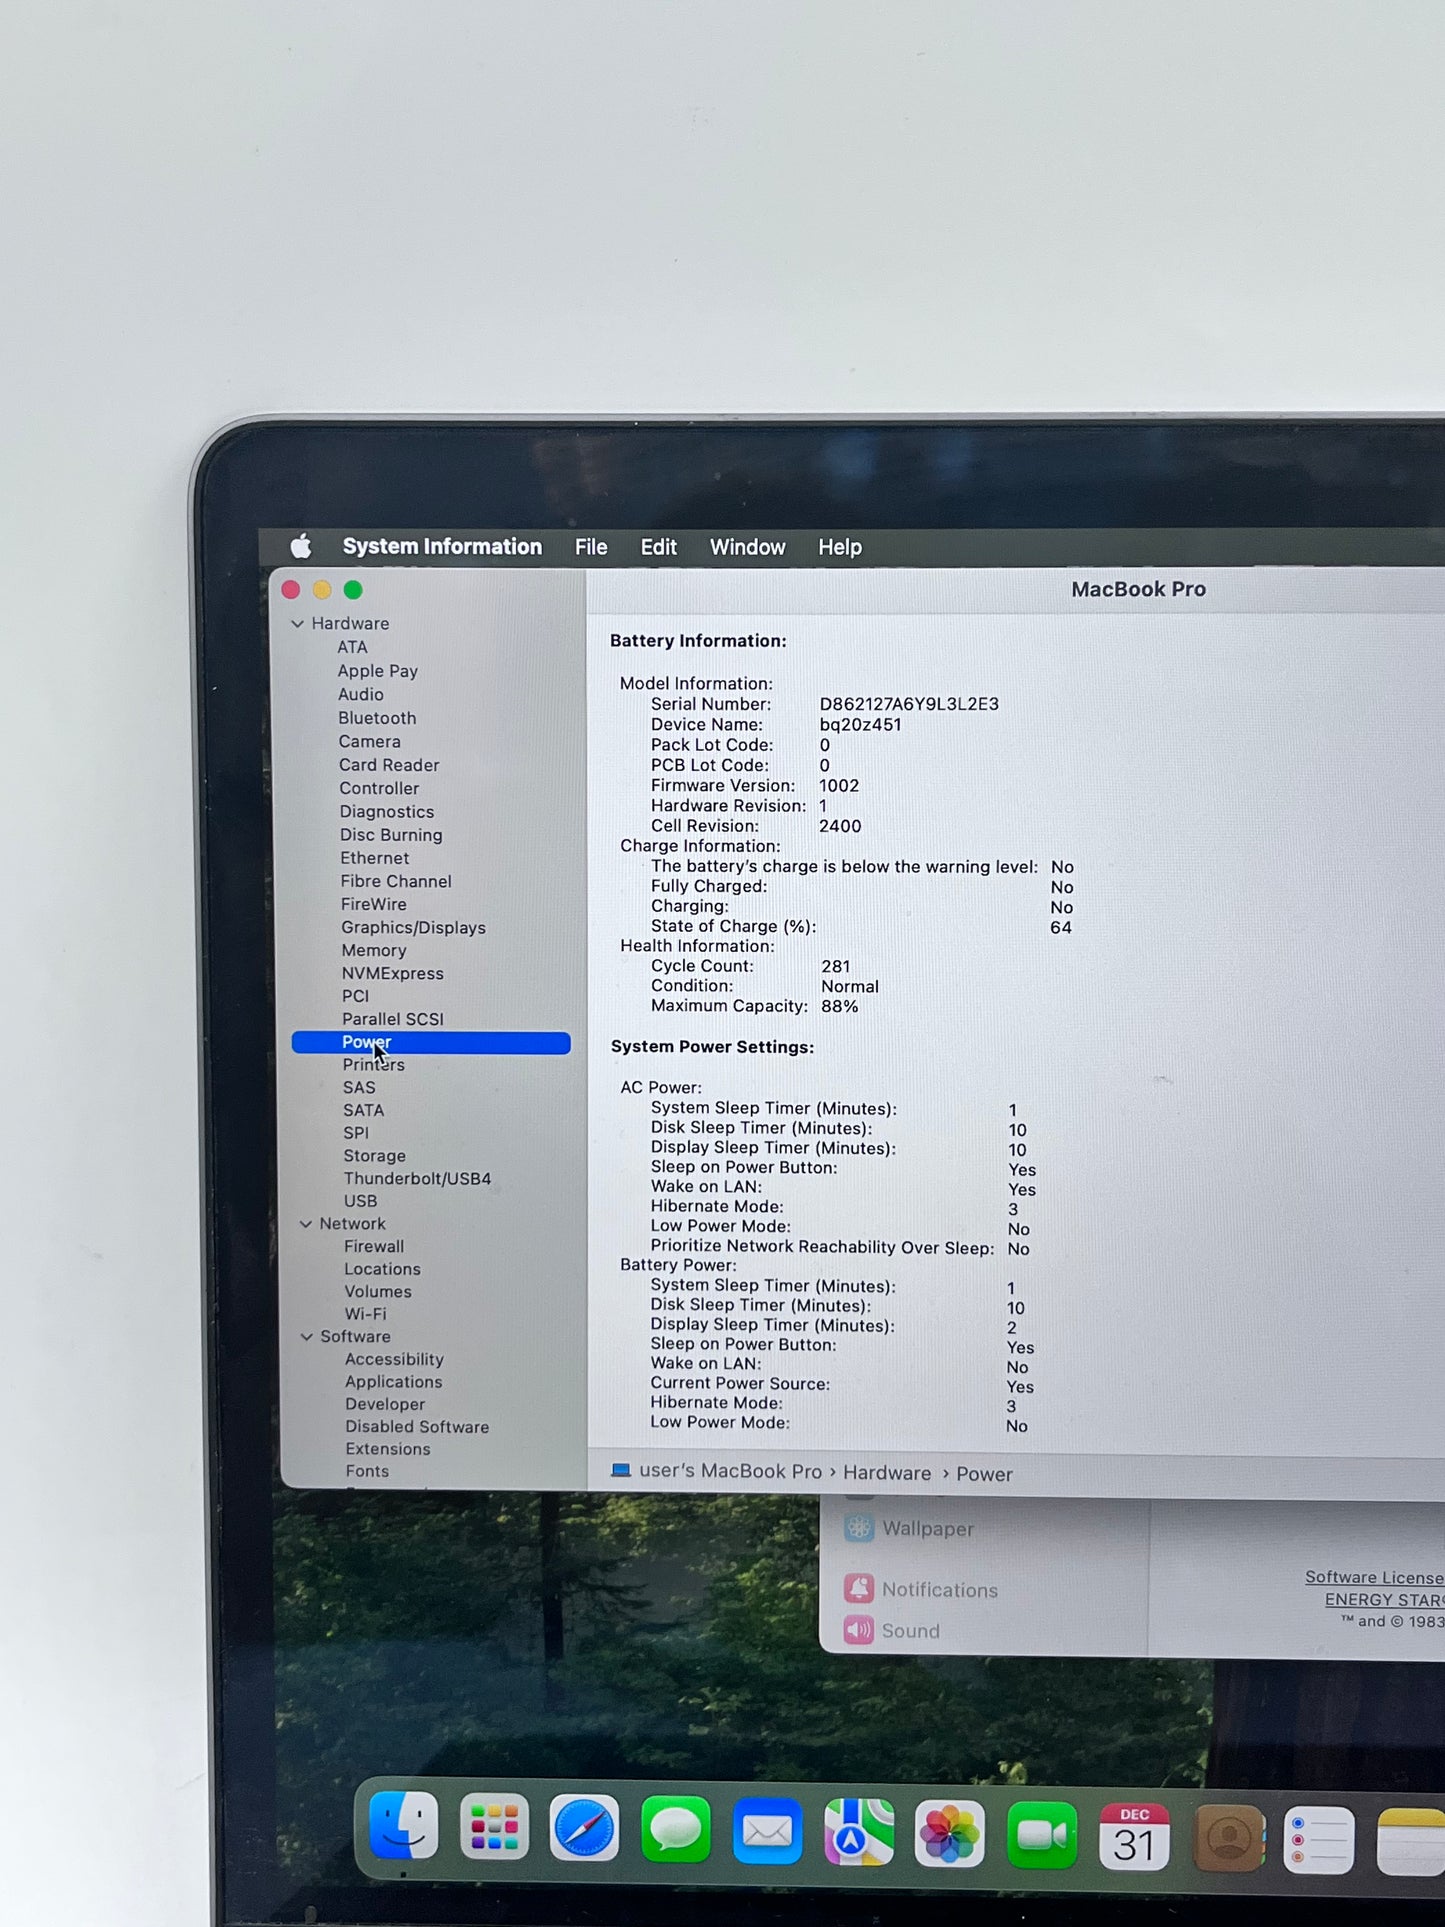Open the Help menu

pos(840,547)
